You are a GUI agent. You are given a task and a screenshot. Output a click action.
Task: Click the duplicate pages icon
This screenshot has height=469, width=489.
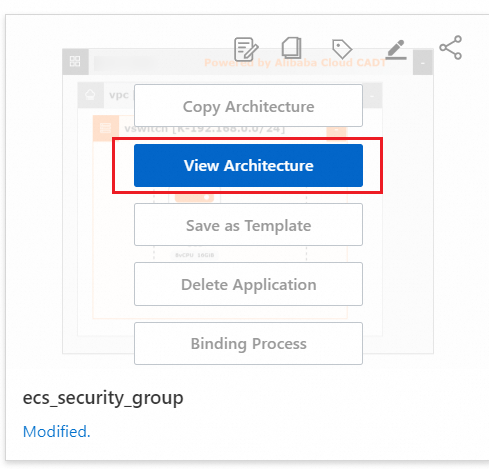(292, 48)
